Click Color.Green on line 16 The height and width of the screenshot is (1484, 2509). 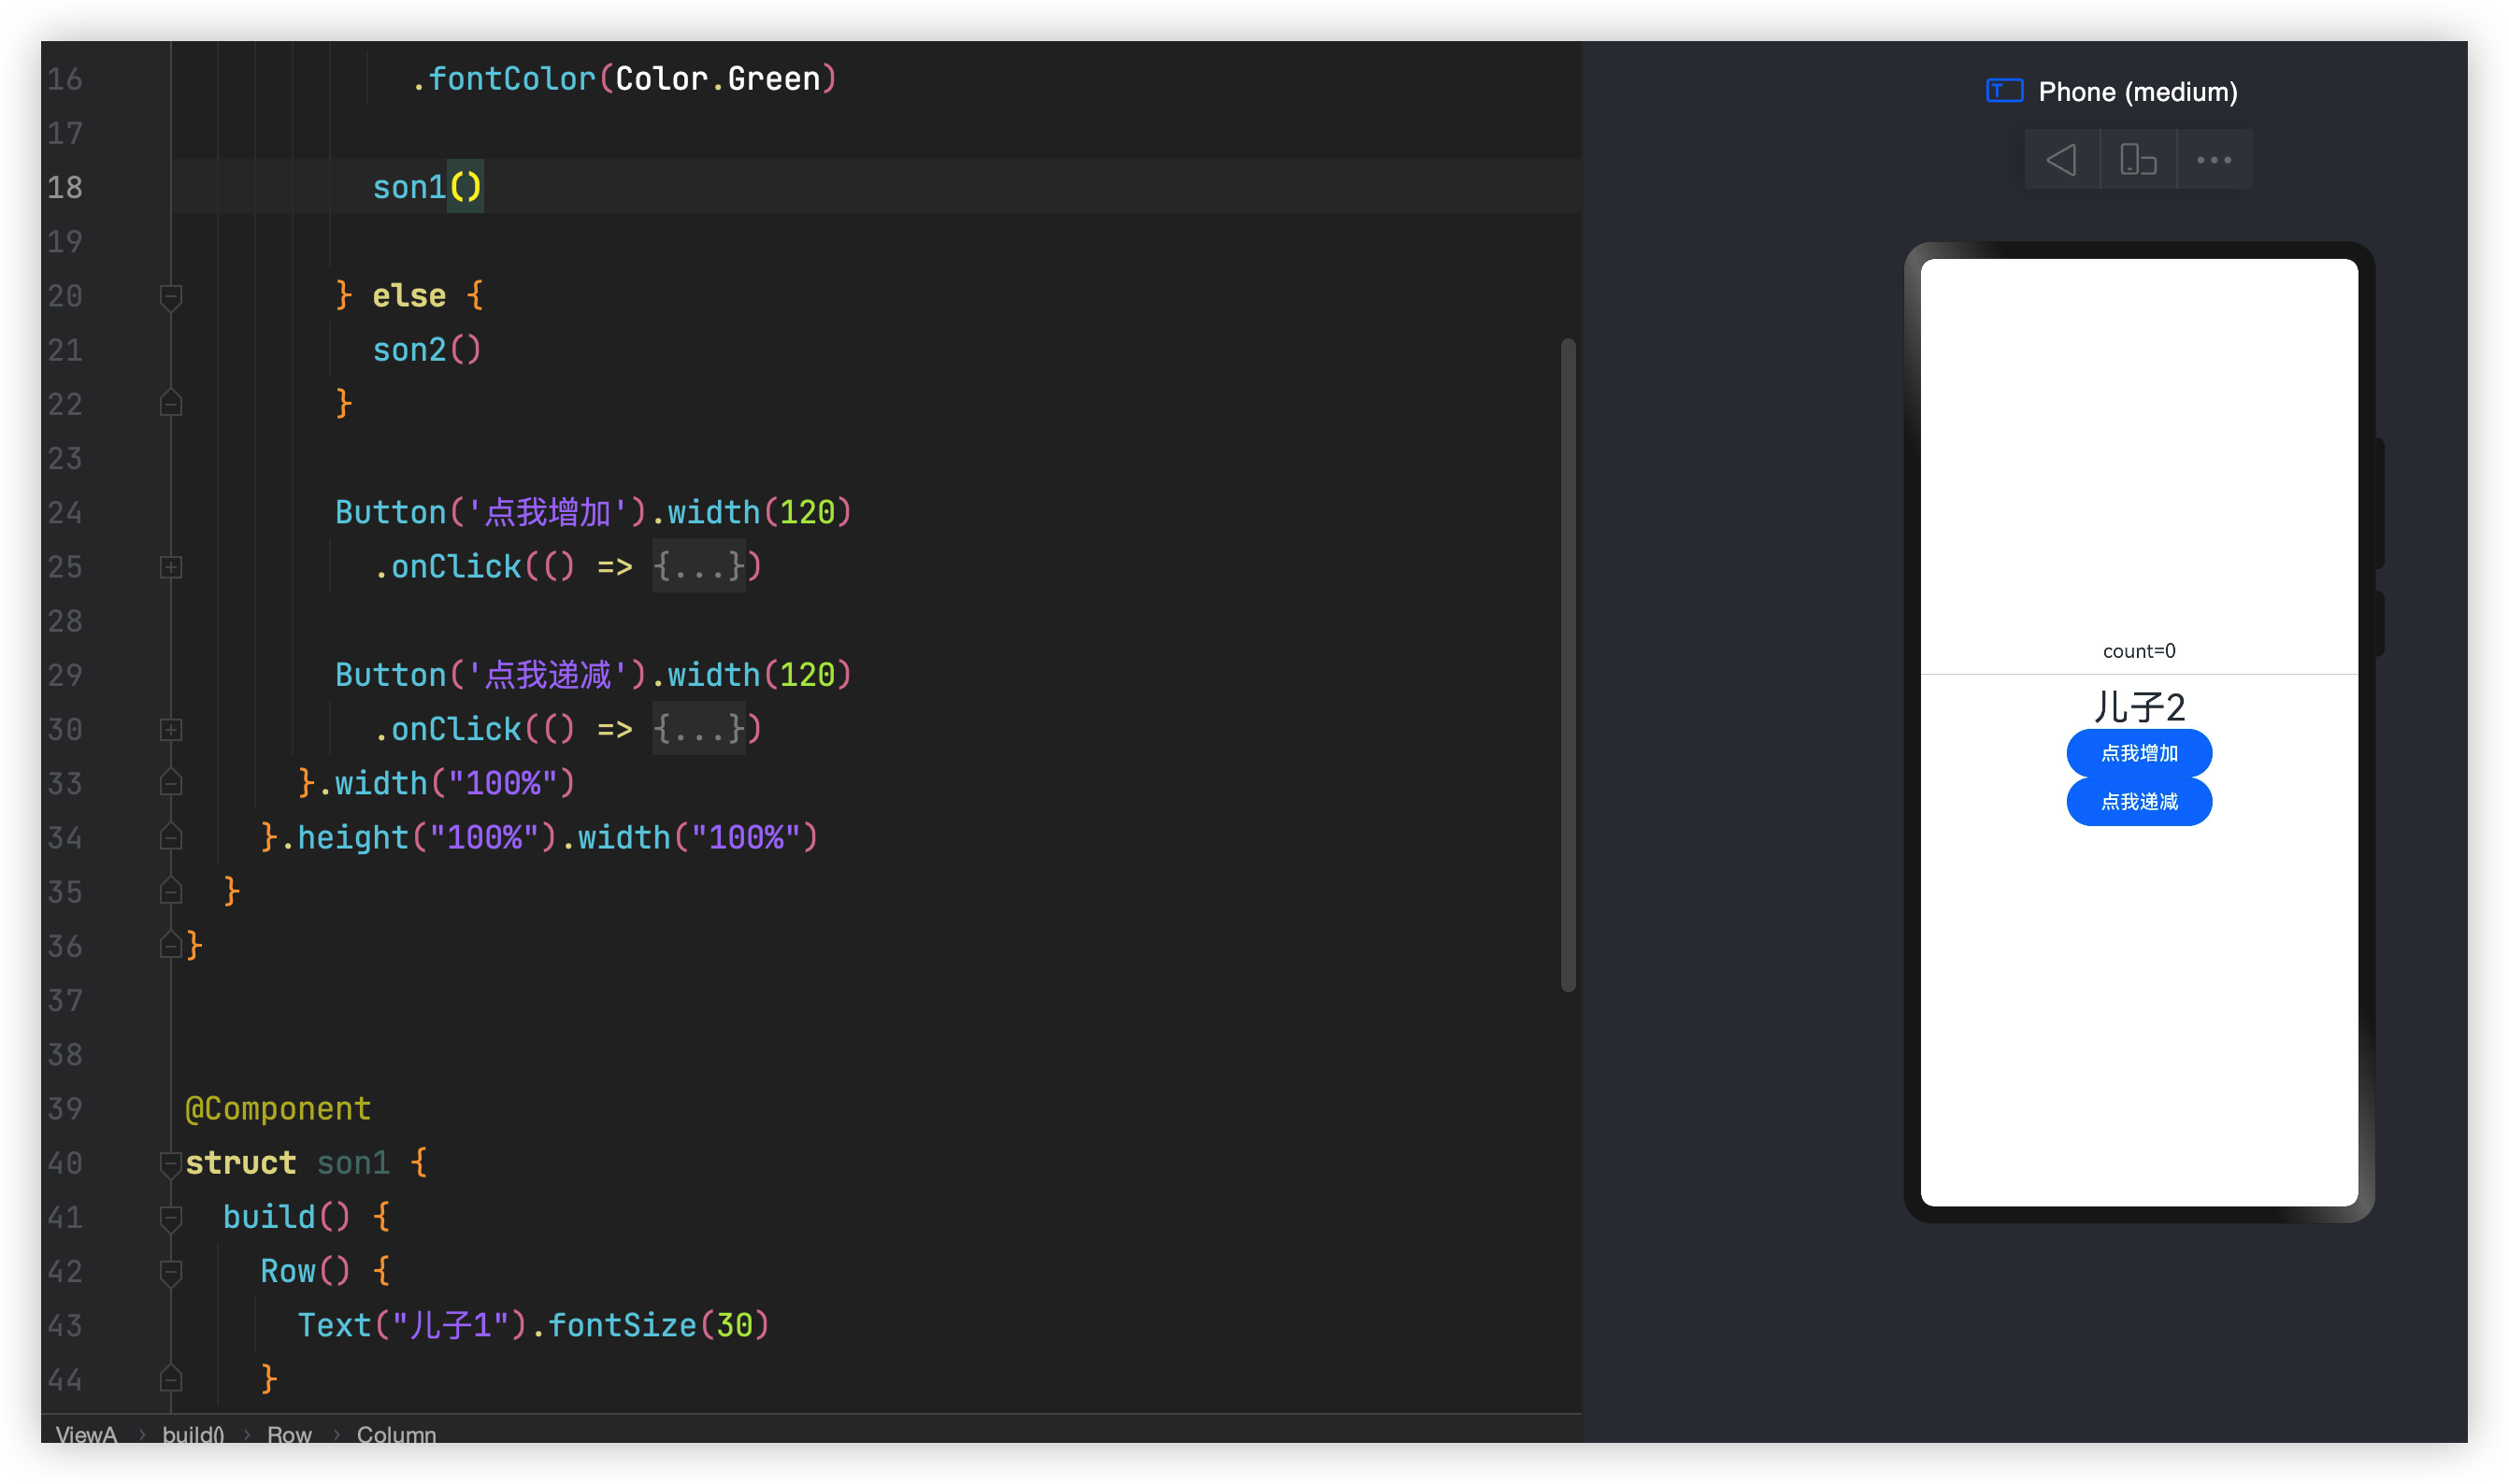point(717,79)
